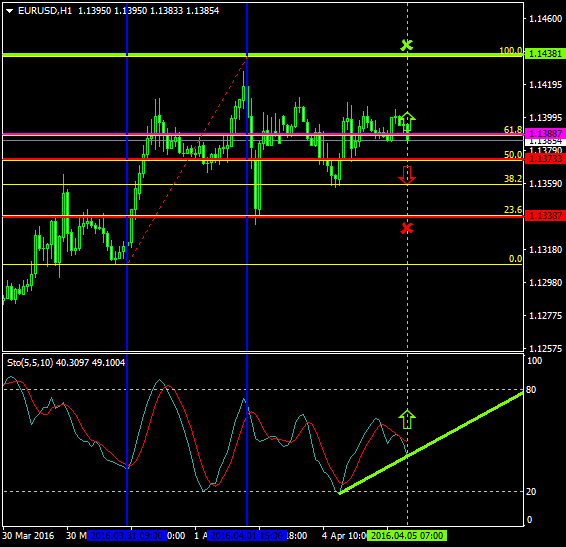Select the green X marker above 1.14381 level

(407, 45)
